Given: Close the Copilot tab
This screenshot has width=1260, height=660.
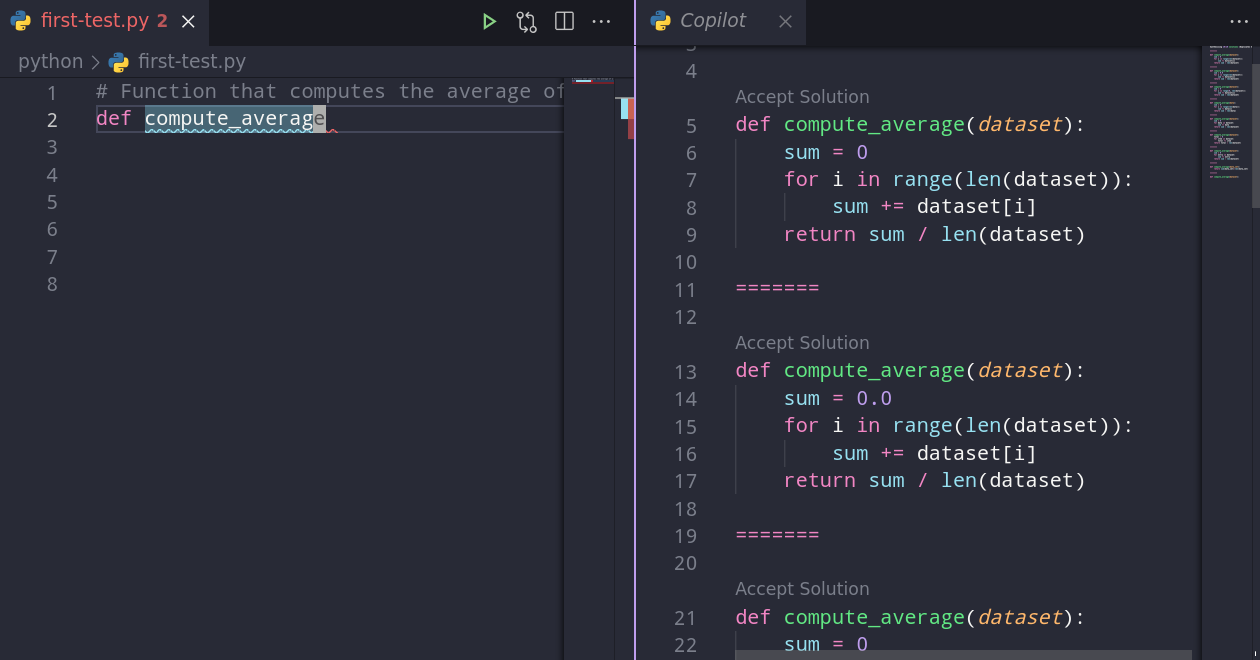Looking at the screenshot, I should click(785, 21).
